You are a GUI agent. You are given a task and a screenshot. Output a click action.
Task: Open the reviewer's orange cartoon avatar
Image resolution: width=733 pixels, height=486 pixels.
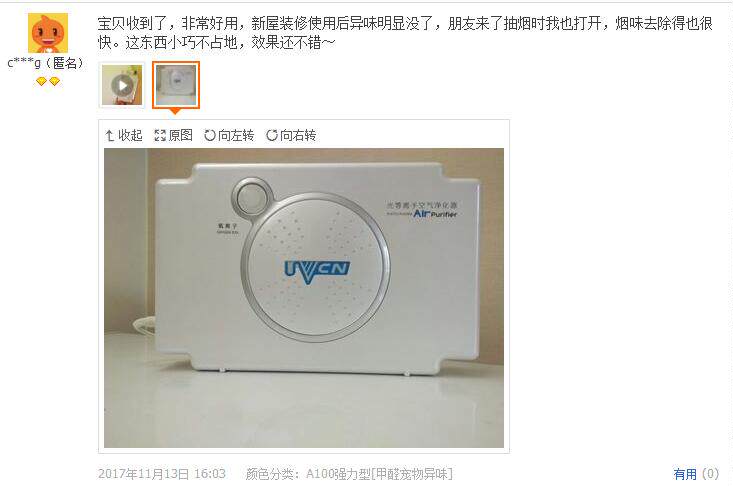pos(48,33)
